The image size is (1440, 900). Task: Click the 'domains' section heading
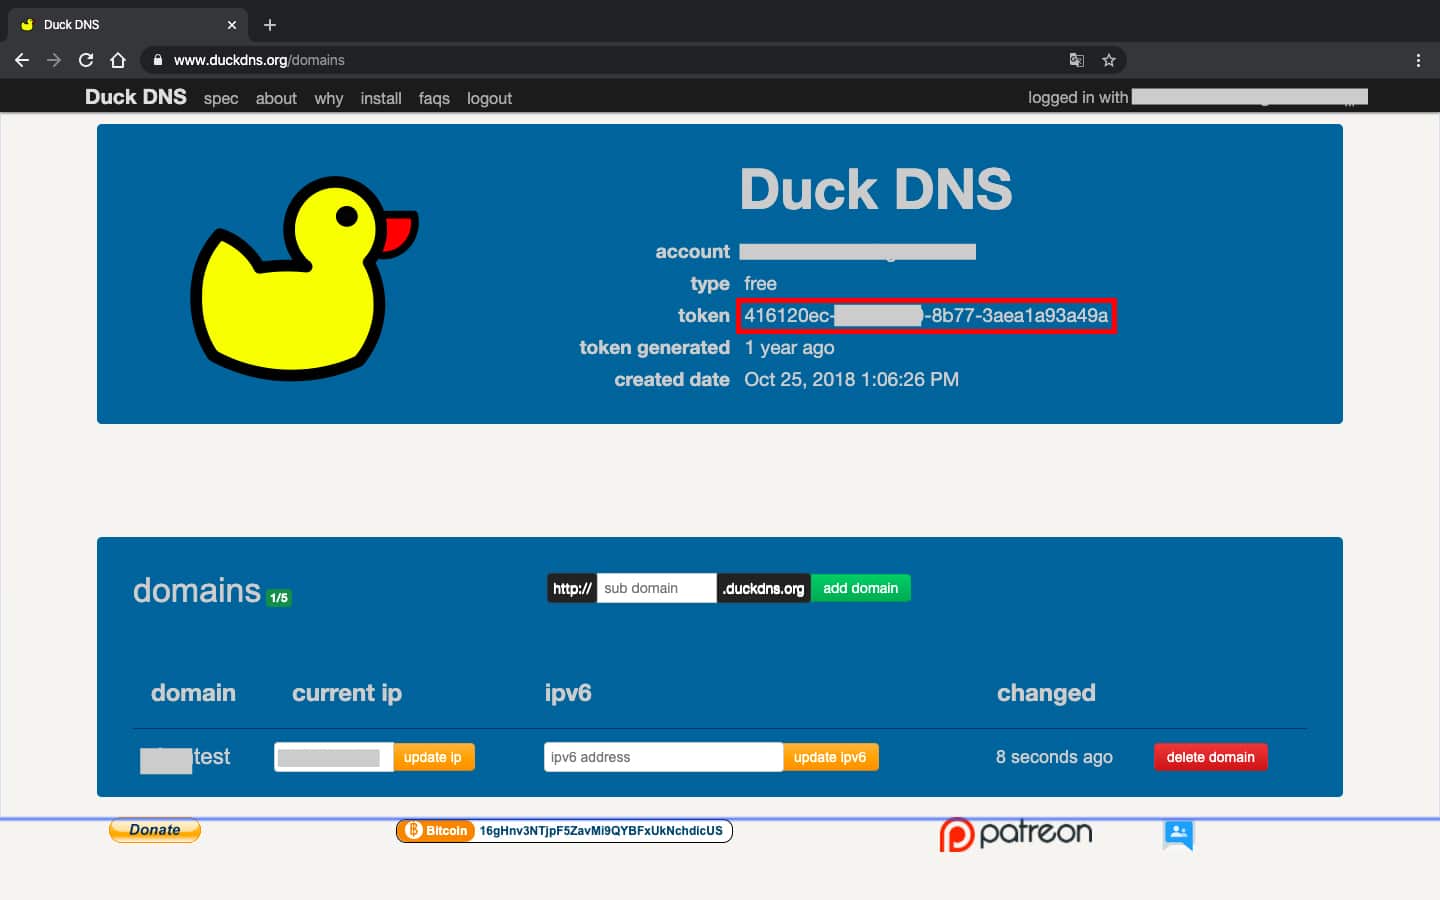click(197, 591)
